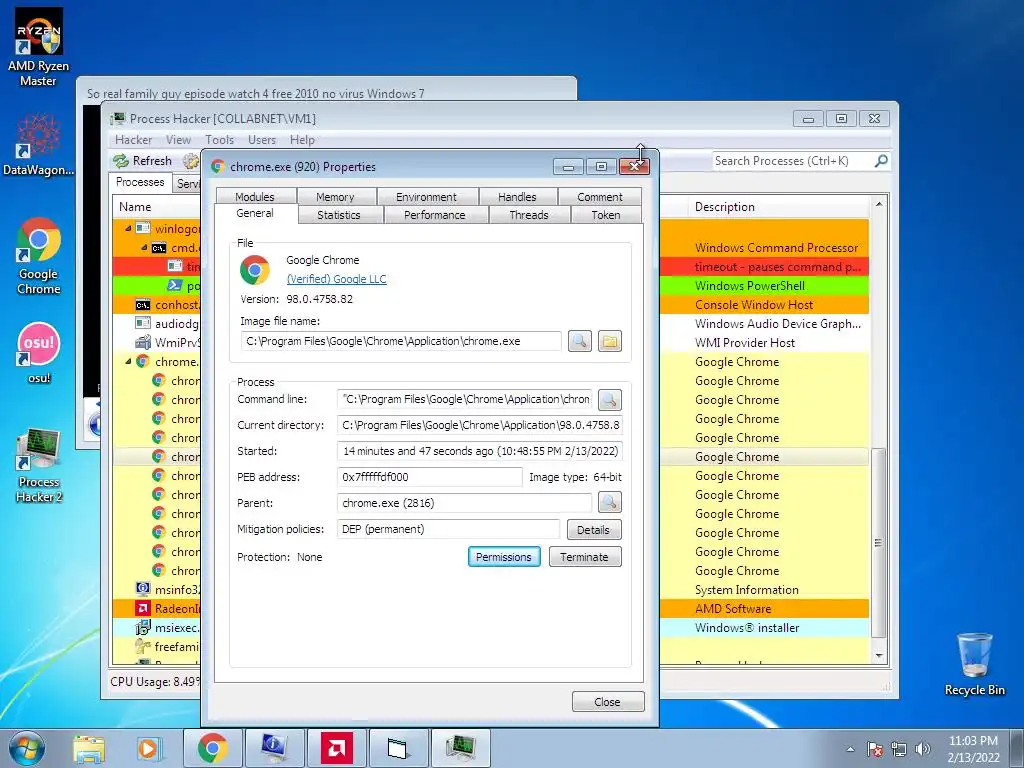Open the DataWagon desktop shortcut
Screen dimensions: 1024x768
click(38, 145)
